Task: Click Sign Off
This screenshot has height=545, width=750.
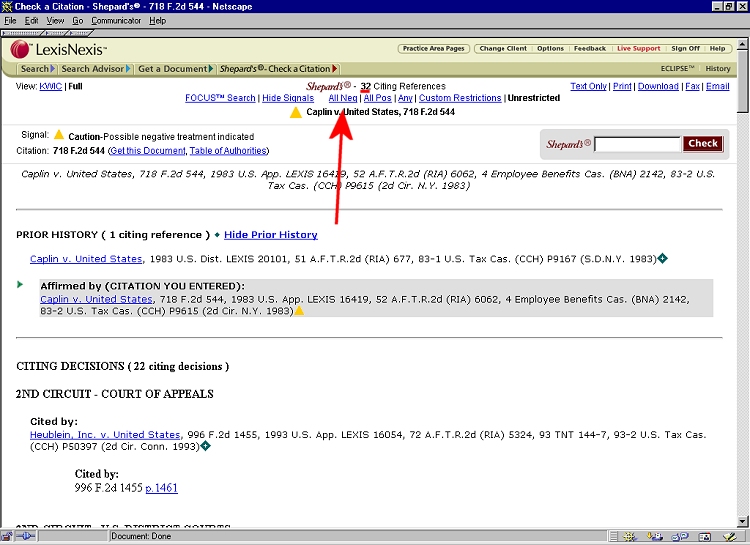Action: (x=685, y=49)
